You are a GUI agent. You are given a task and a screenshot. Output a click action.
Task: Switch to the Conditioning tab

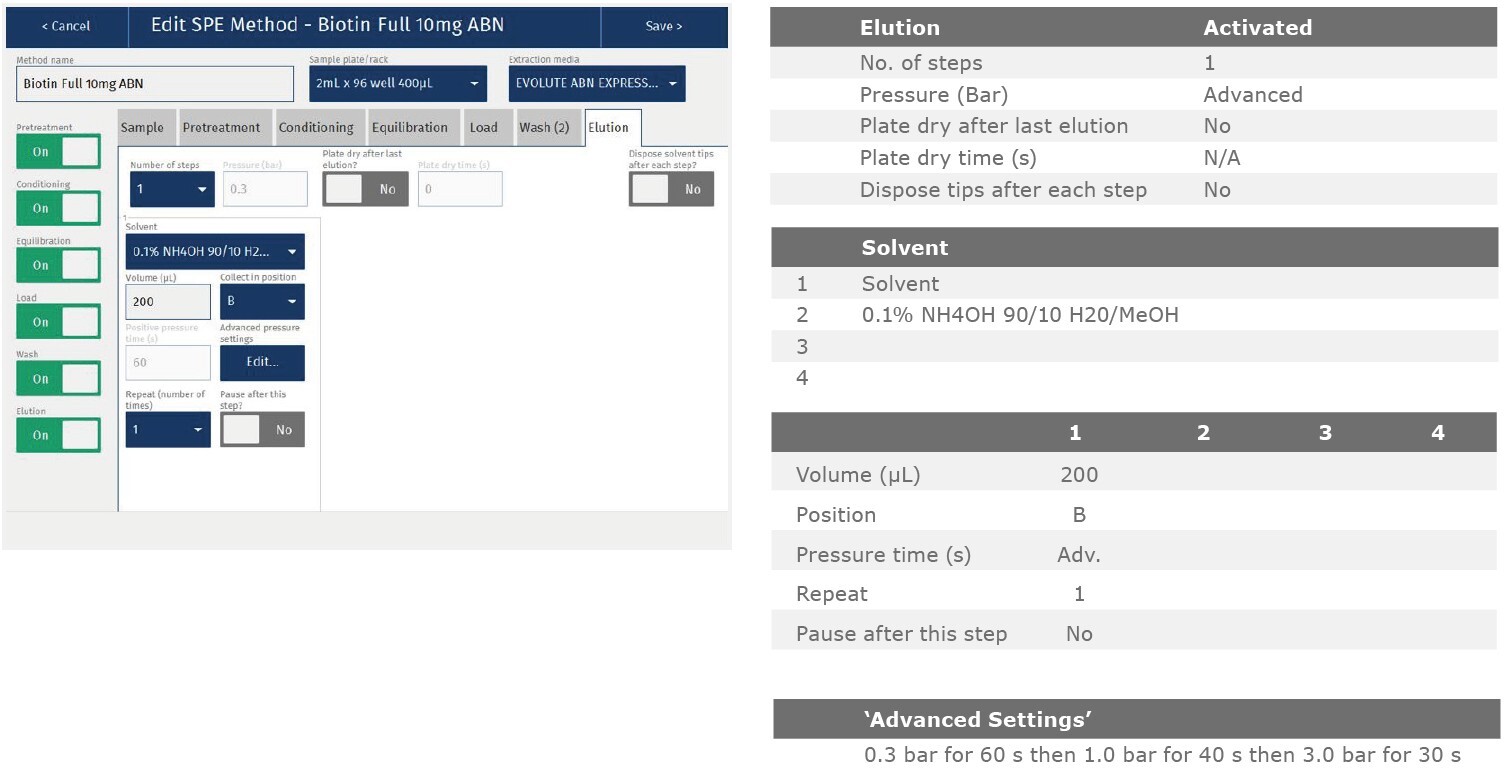pos(316,128)
